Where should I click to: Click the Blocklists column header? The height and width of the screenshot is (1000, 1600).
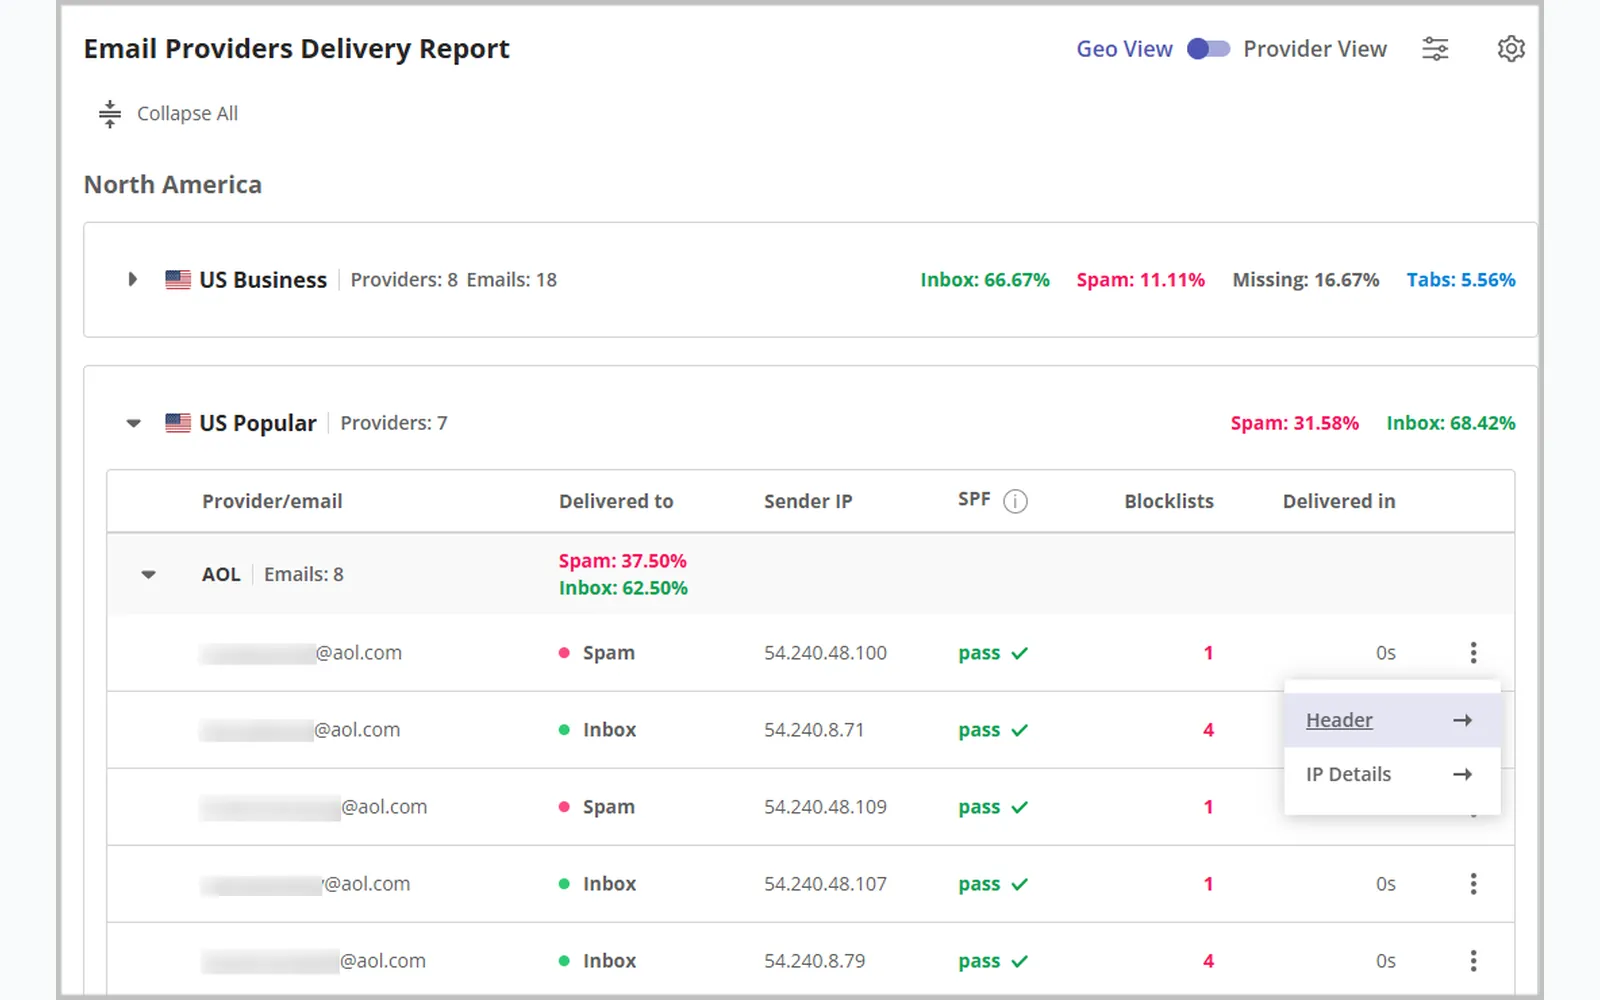tap(1169, 501)
